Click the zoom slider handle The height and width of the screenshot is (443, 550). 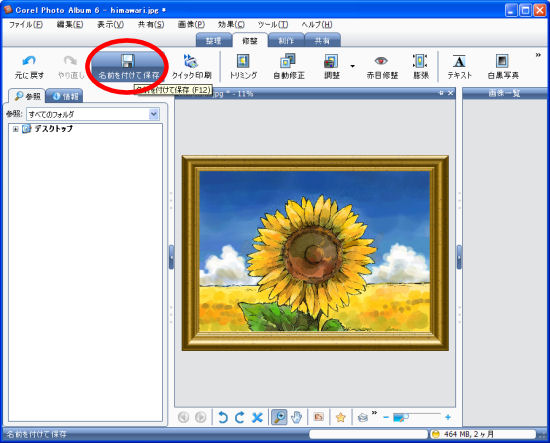[401, 417]
